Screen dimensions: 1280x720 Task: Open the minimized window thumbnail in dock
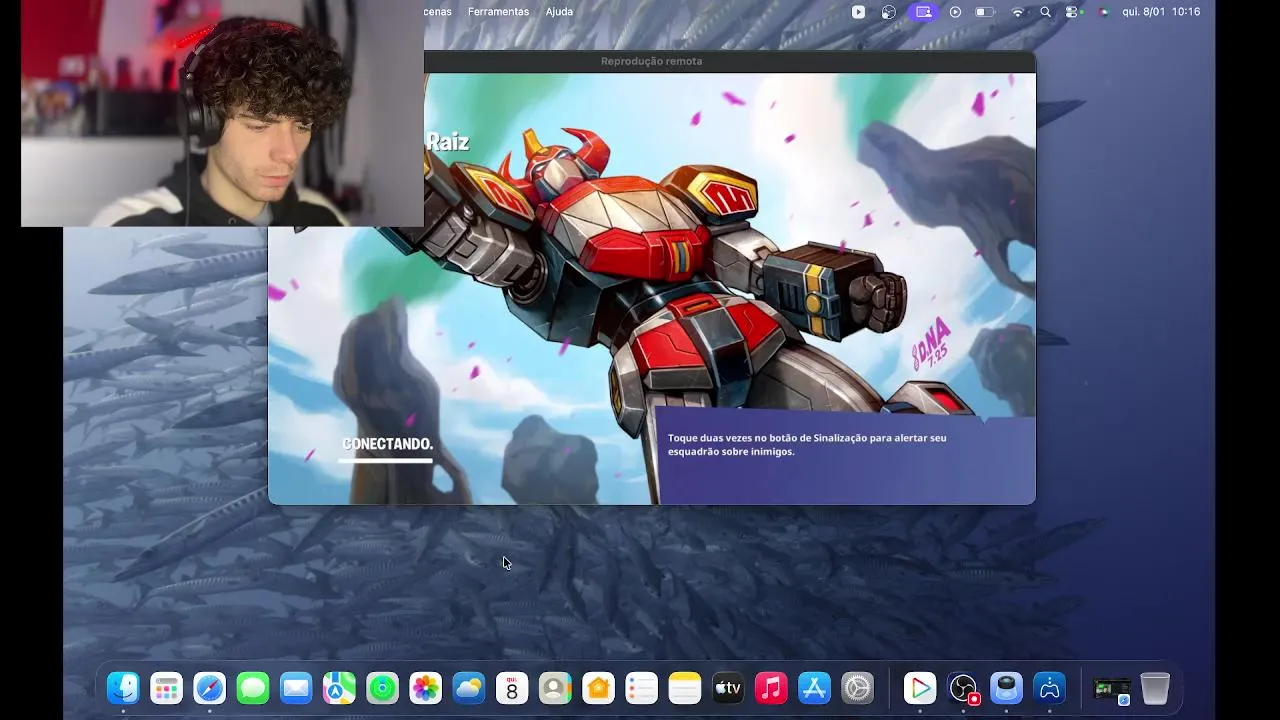[1111, 689]
